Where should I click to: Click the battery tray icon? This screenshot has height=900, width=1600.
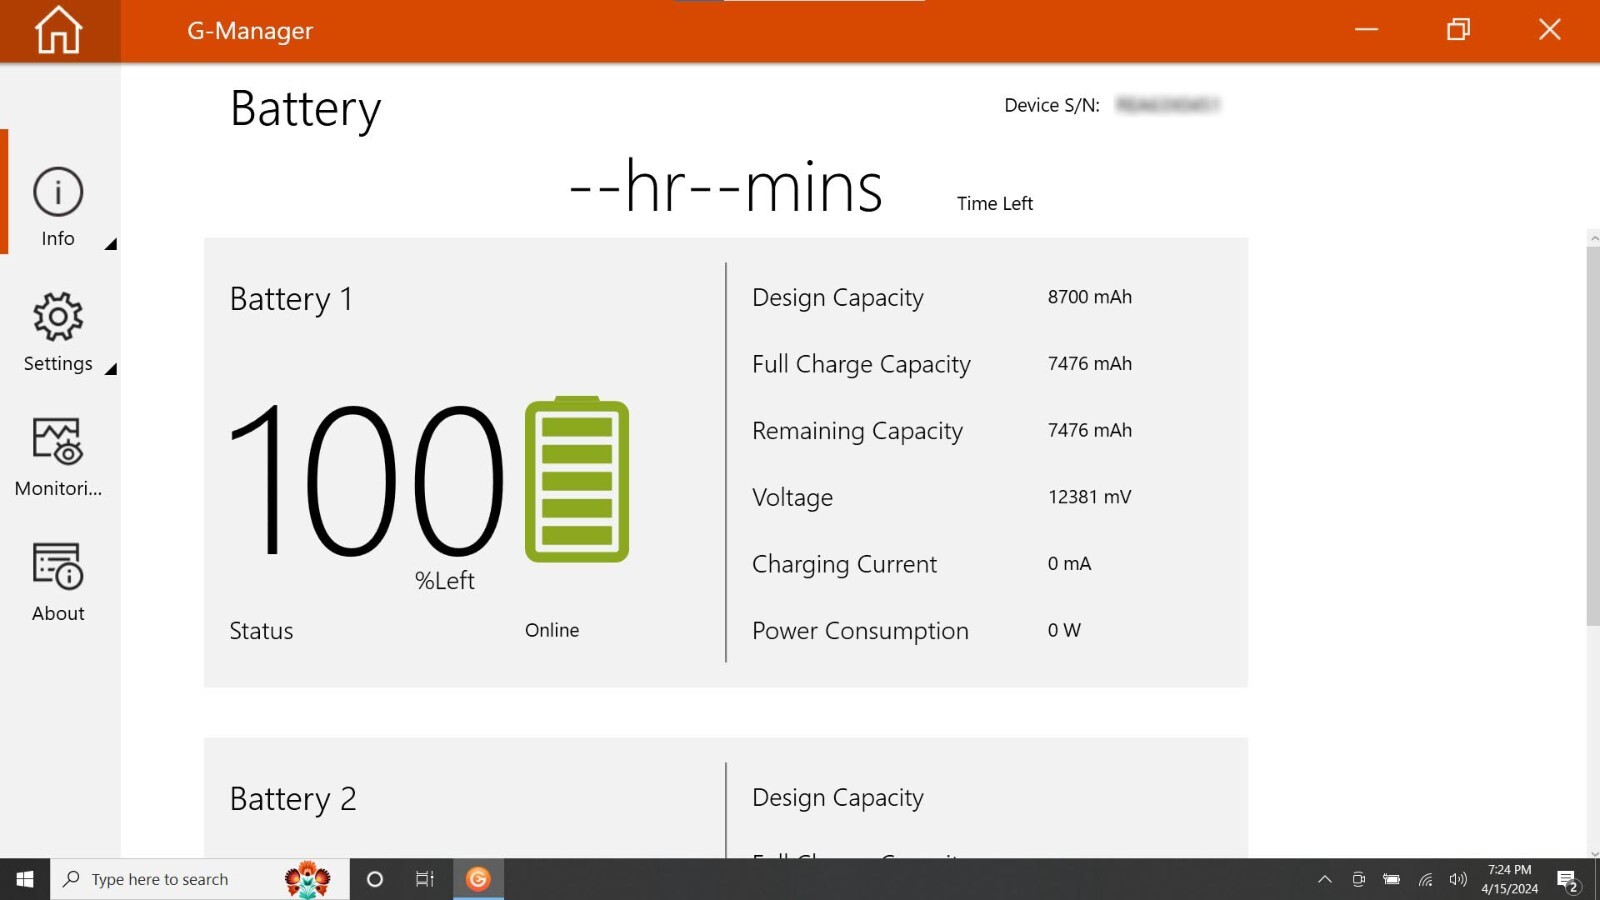tap(1391, 880)
